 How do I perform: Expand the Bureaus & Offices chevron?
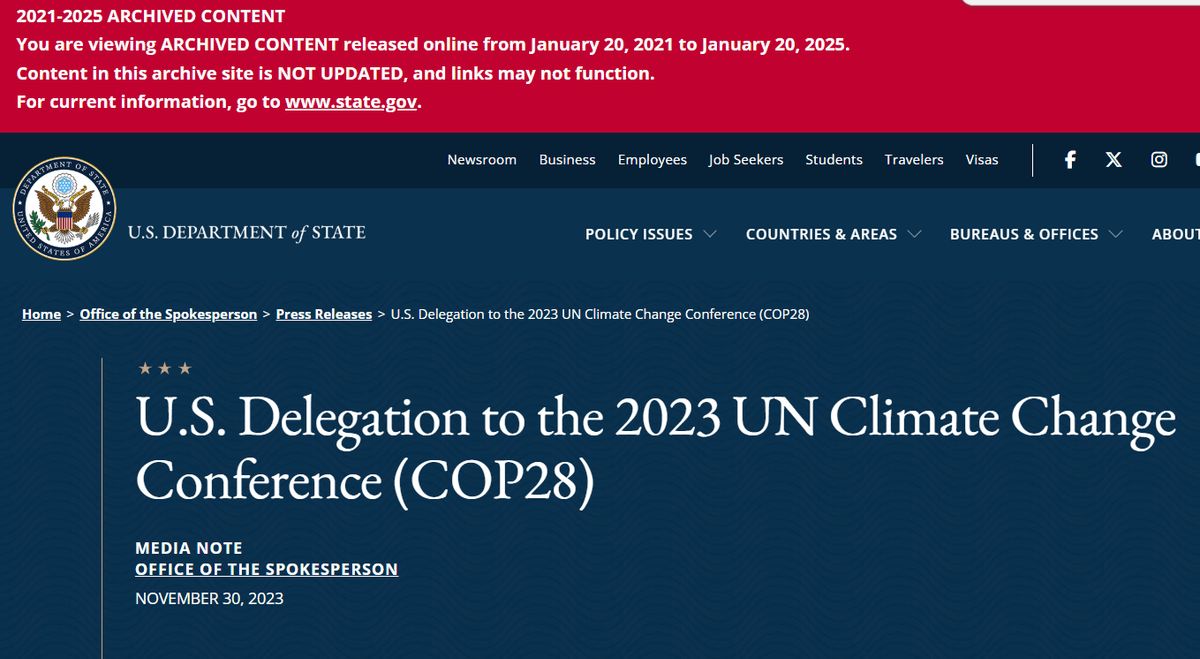point(1115,234)
